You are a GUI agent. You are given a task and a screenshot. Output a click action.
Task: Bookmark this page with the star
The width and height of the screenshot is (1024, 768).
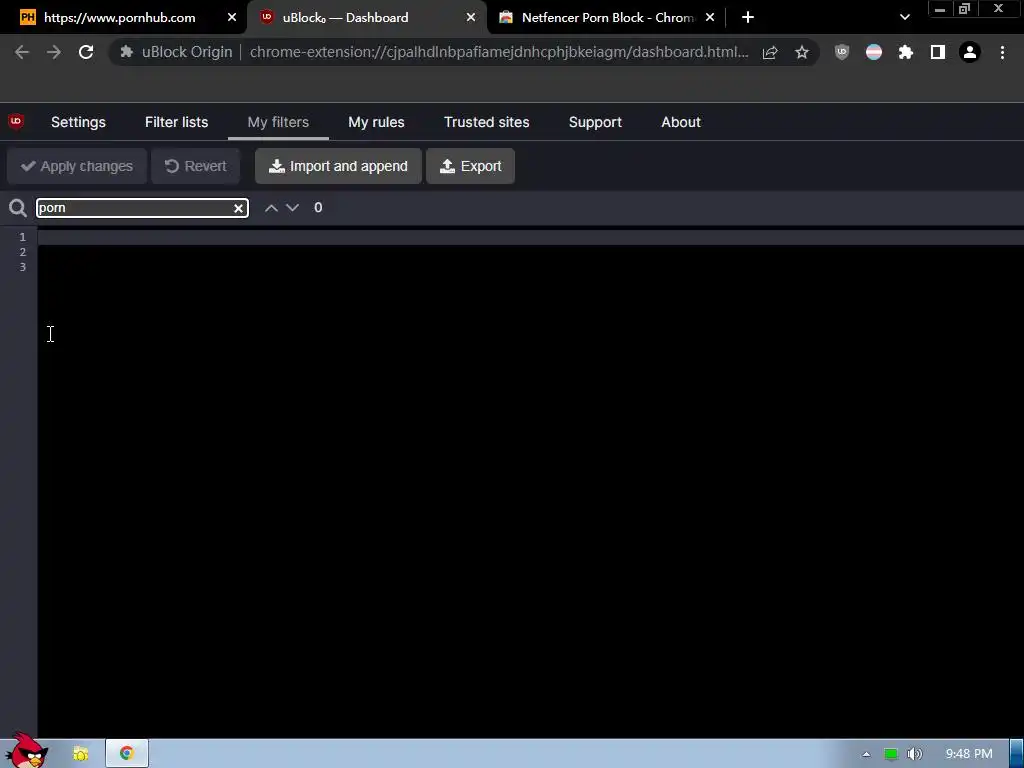pos(802,52)
